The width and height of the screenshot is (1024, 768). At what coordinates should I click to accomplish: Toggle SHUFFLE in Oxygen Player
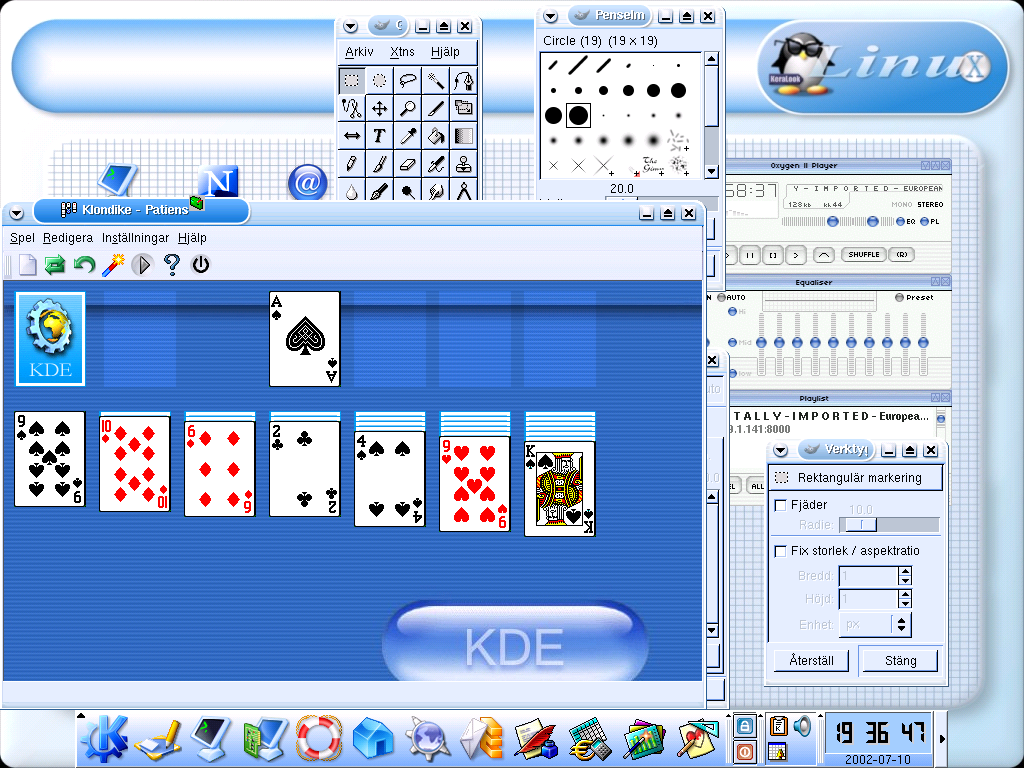click(864, 255)
